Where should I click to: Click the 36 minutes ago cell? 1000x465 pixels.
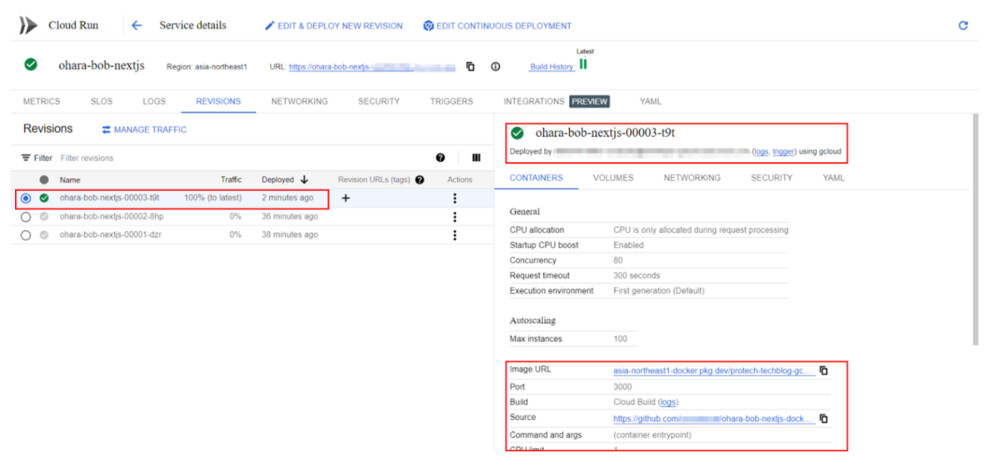click(x=290, y=217)
